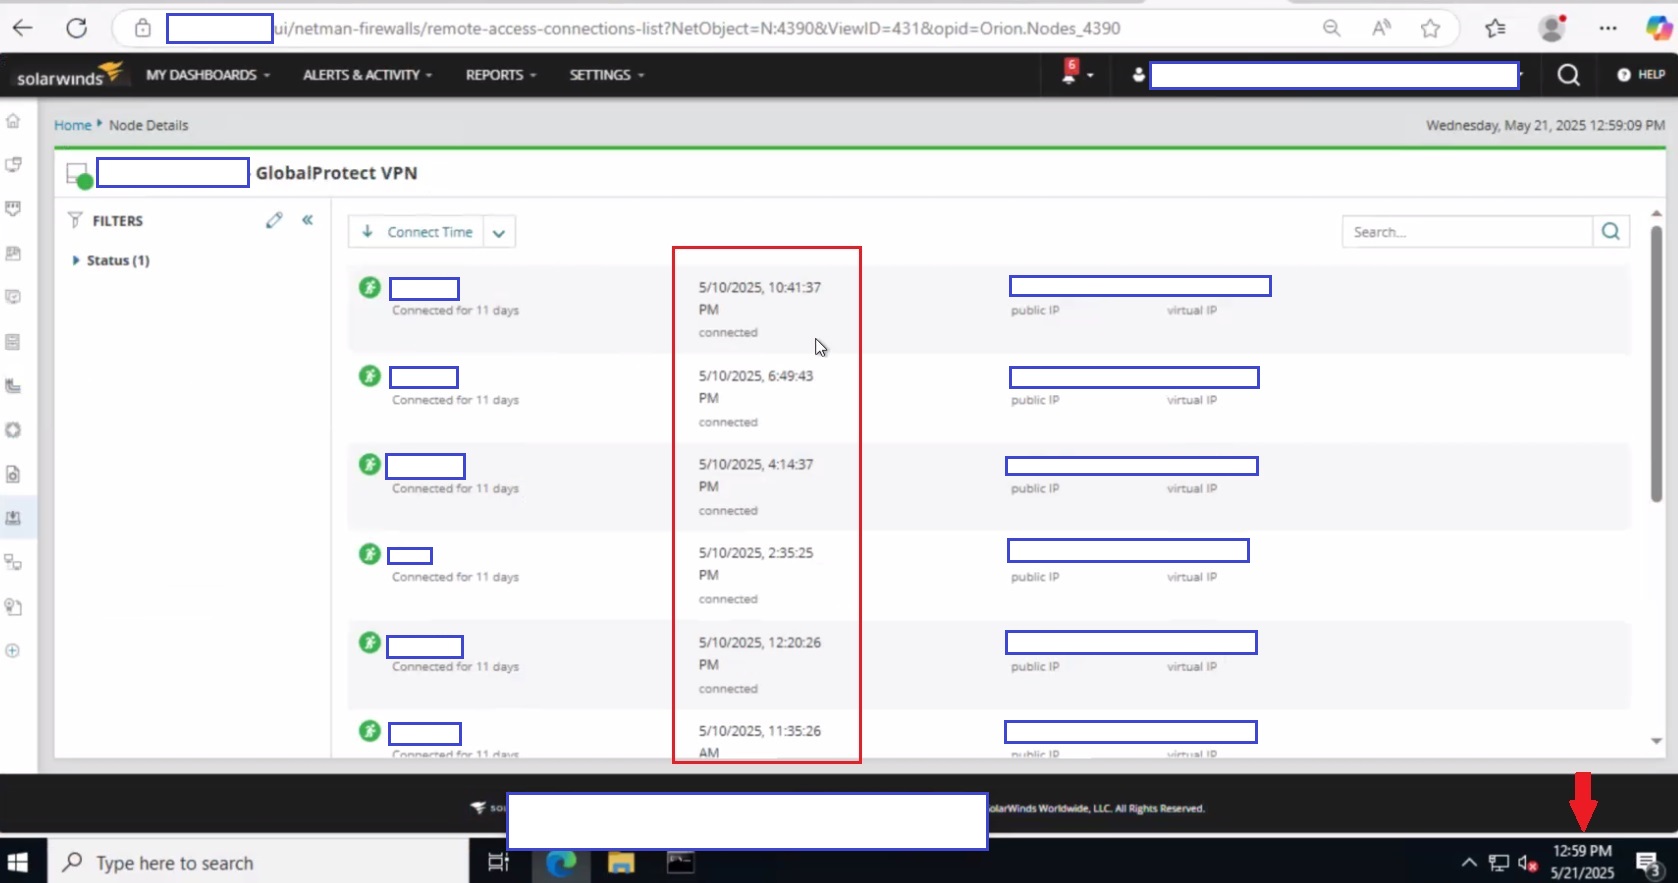Viewport: 1678px width, 883px height.
Task: Click the SolarWinds logo
Action: [69, 74]
